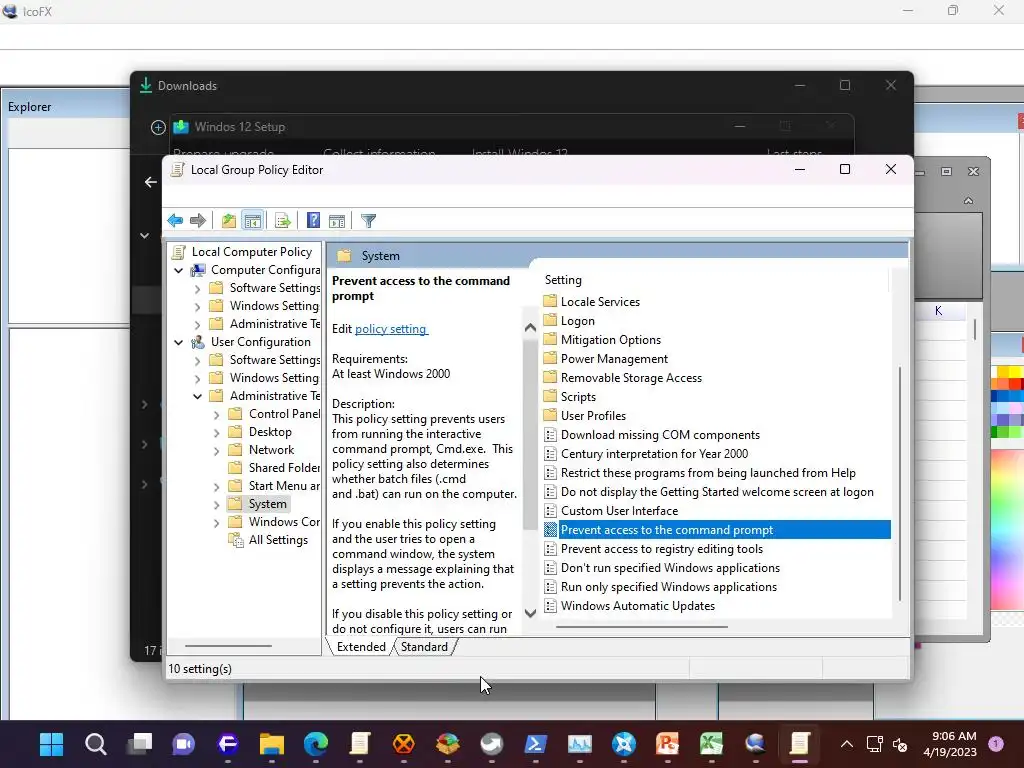The width and height of the screenshot is (1024, 768).
Task: Open Help using the question mark icon
Action: click(x=313, y=221)
